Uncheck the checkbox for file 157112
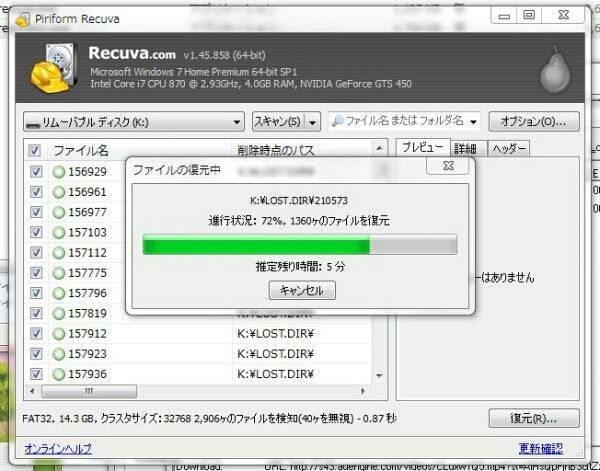Viewport: 600px width, 471px height. point(36,253)
